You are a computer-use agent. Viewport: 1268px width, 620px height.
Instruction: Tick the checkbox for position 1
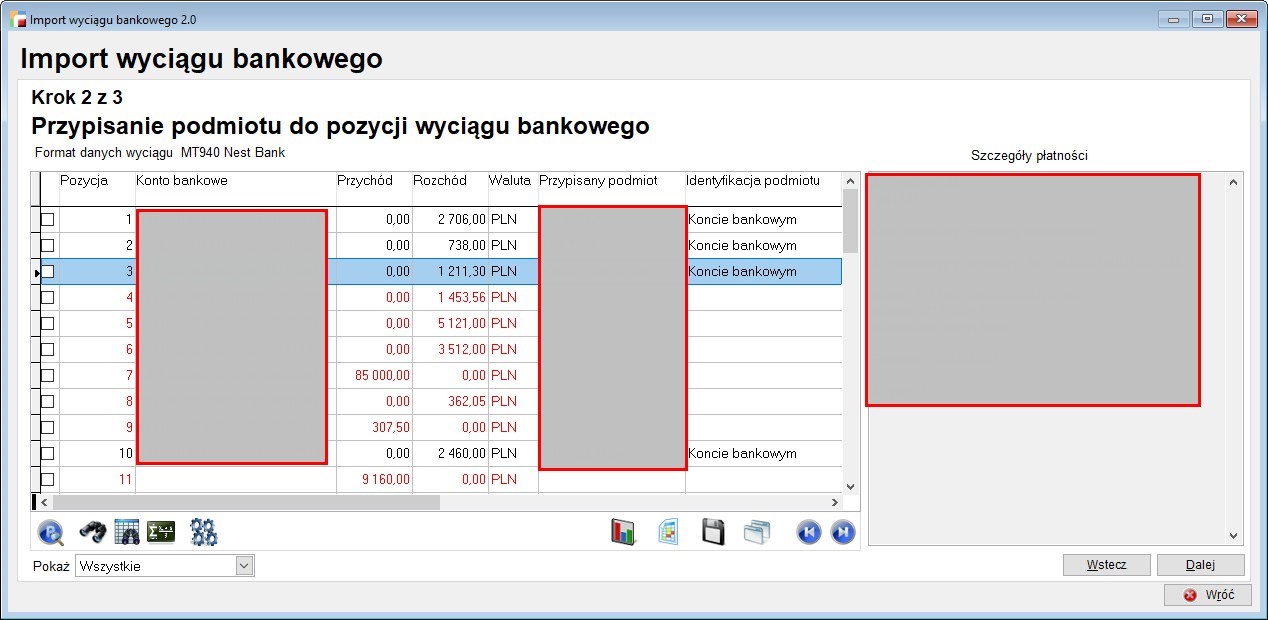[x=47, y=219]
